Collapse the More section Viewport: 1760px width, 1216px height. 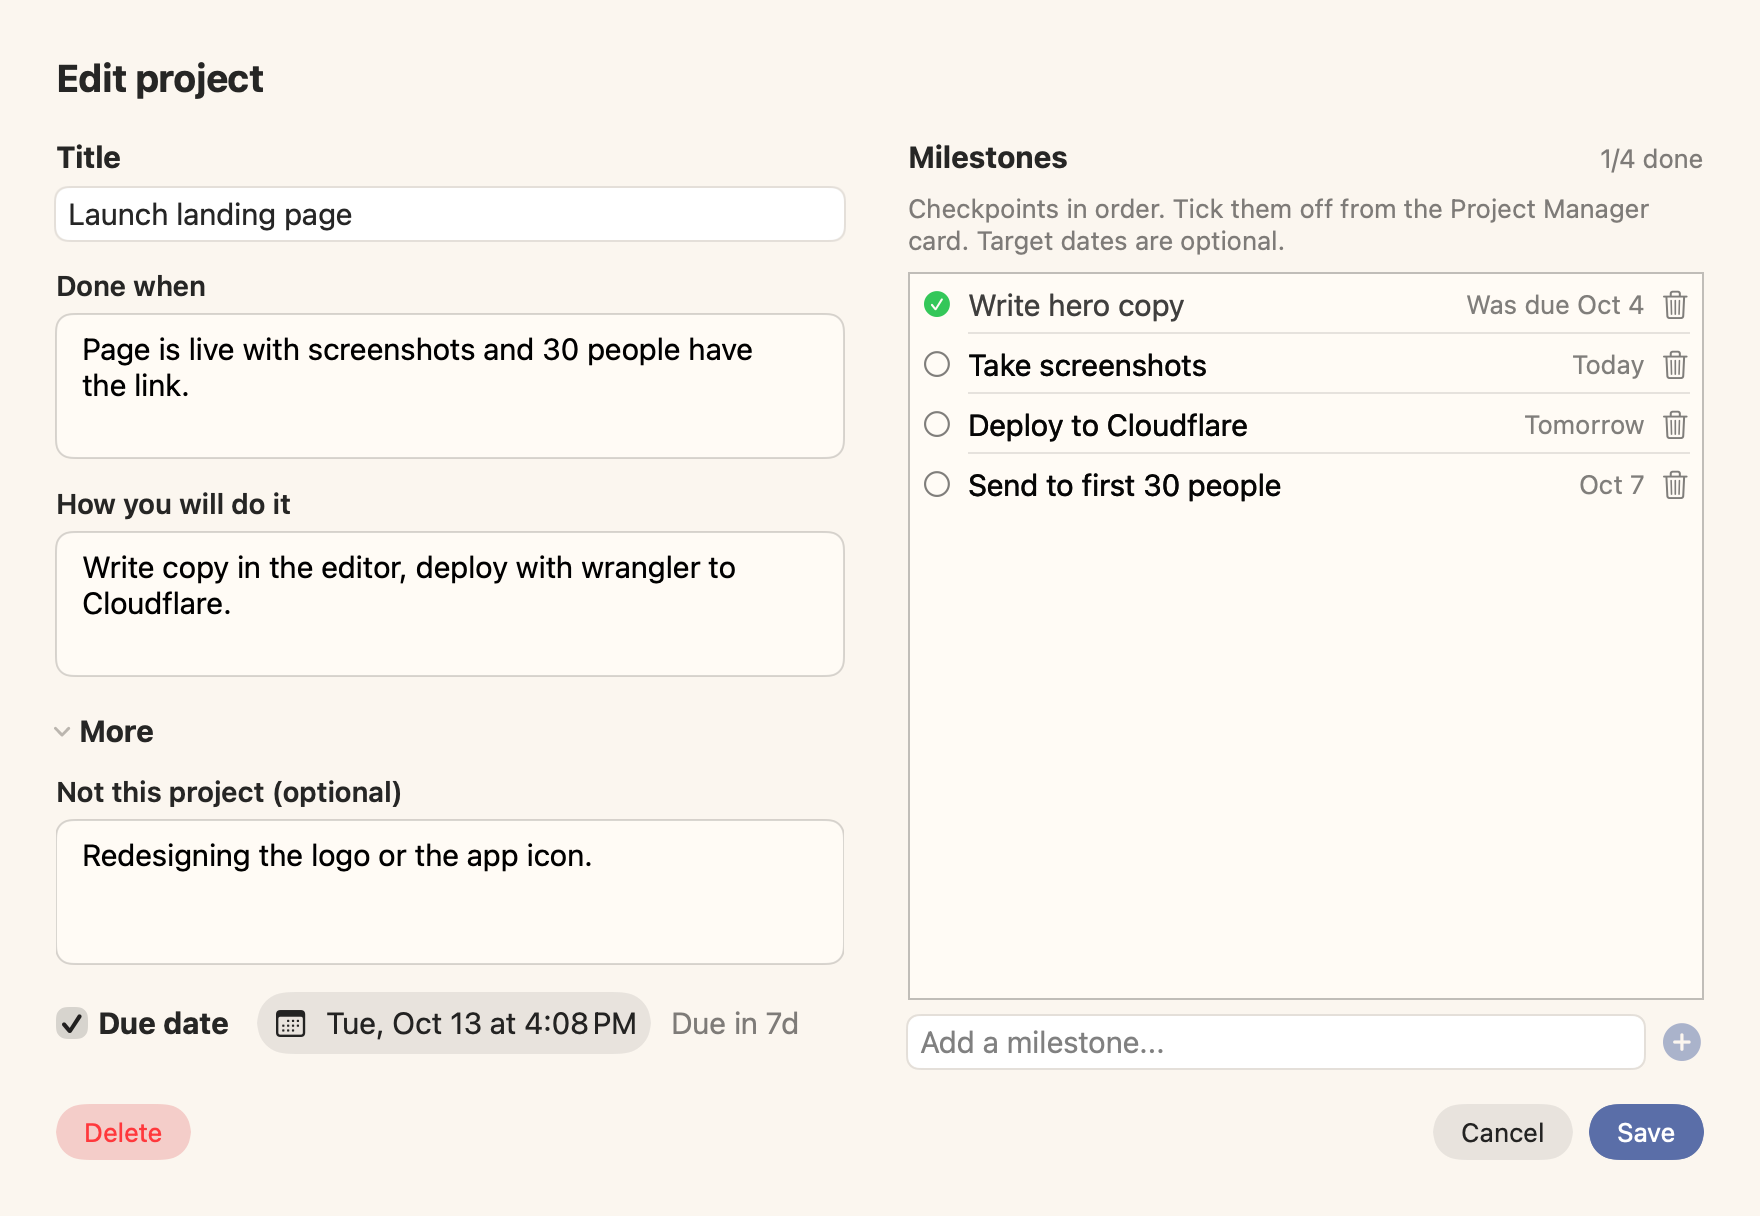(62, 732)
